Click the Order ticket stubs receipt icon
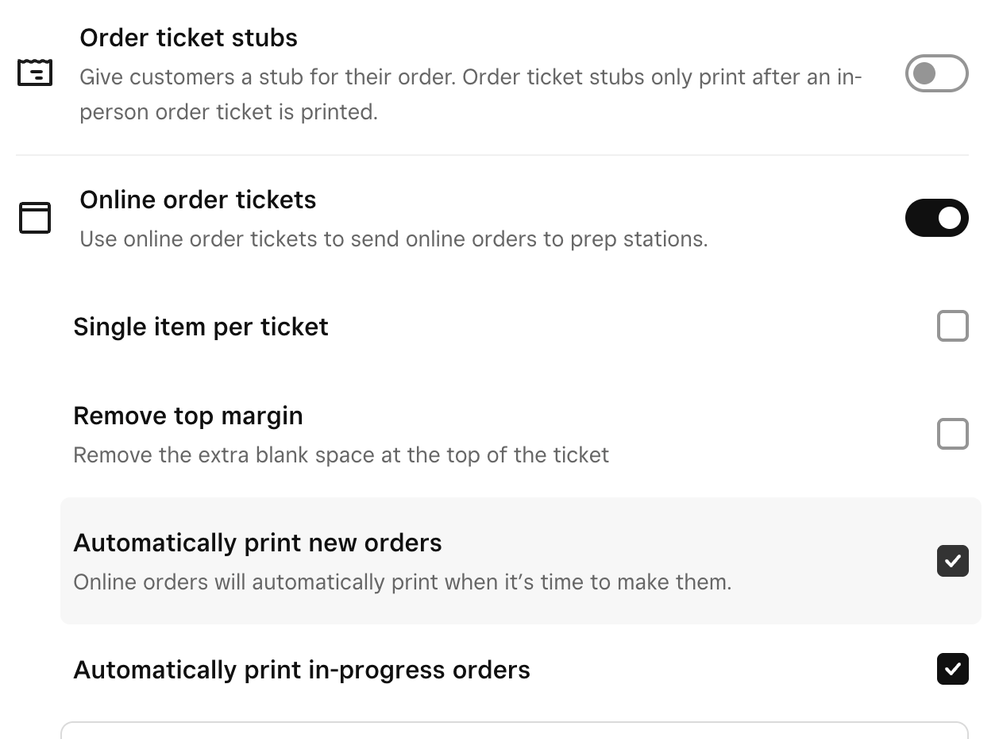Viewport: 999px width, 739px height. tap(35, 74)
